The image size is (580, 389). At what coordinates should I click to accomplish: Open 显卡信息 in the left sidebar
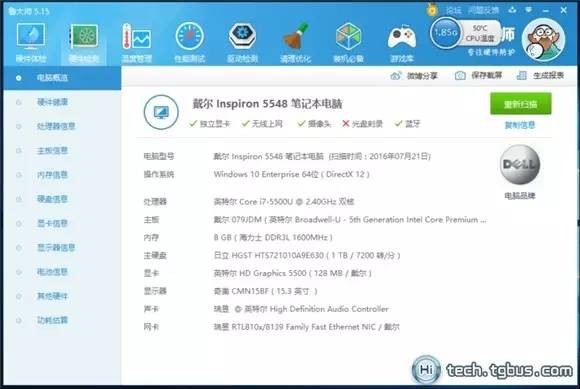(52, 223)
